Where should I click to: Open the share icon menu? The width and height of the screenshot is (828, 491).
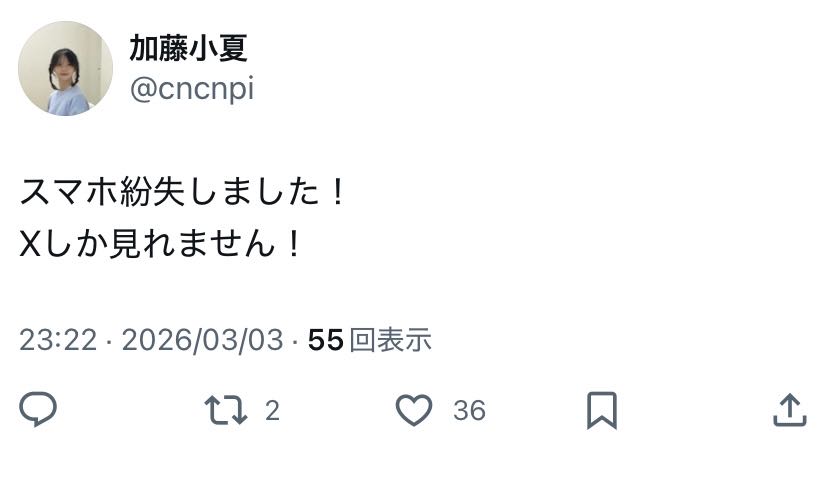tap(790, 410)
